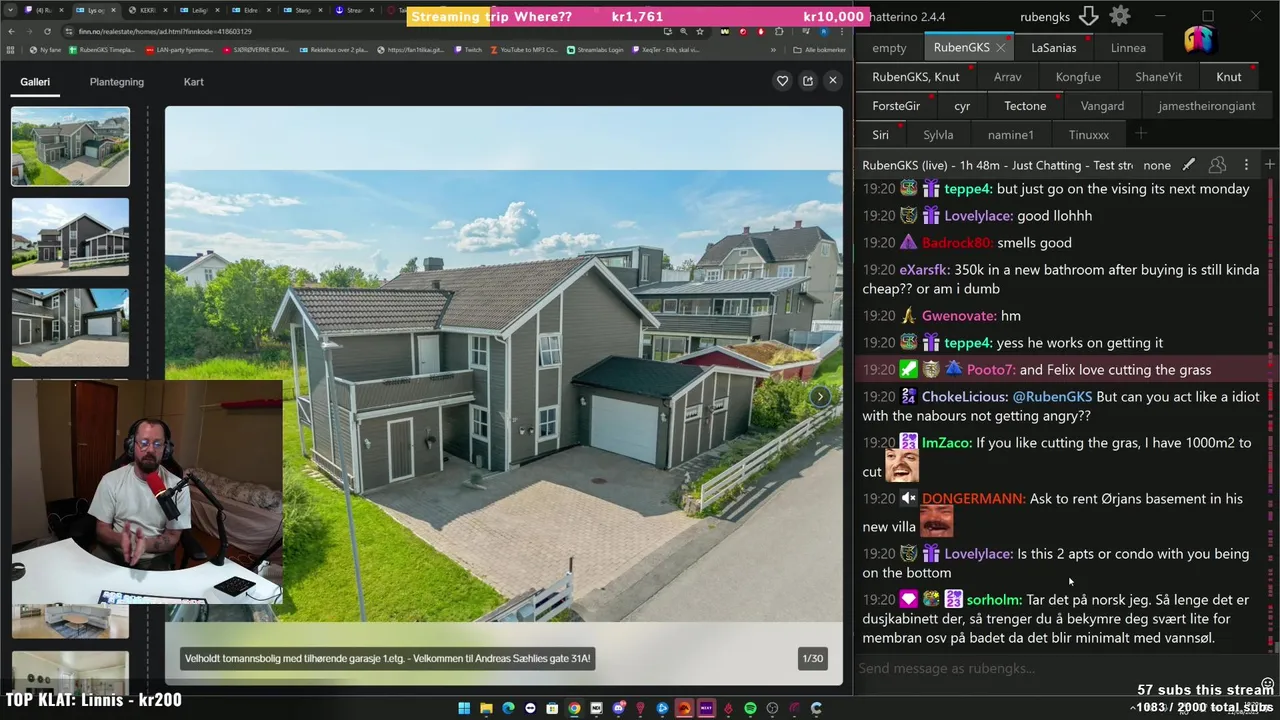The height and width of the screenshot is (720, 1280).
Task: Select the third thumbnail with garage
Action: point(70,328)
